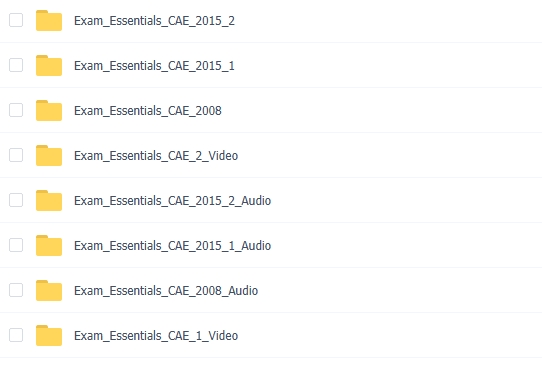Open the Exam_Essentials_CAE_2015_1 name link
This screenshot has width=542, height=366.
(x=154, y=66)
